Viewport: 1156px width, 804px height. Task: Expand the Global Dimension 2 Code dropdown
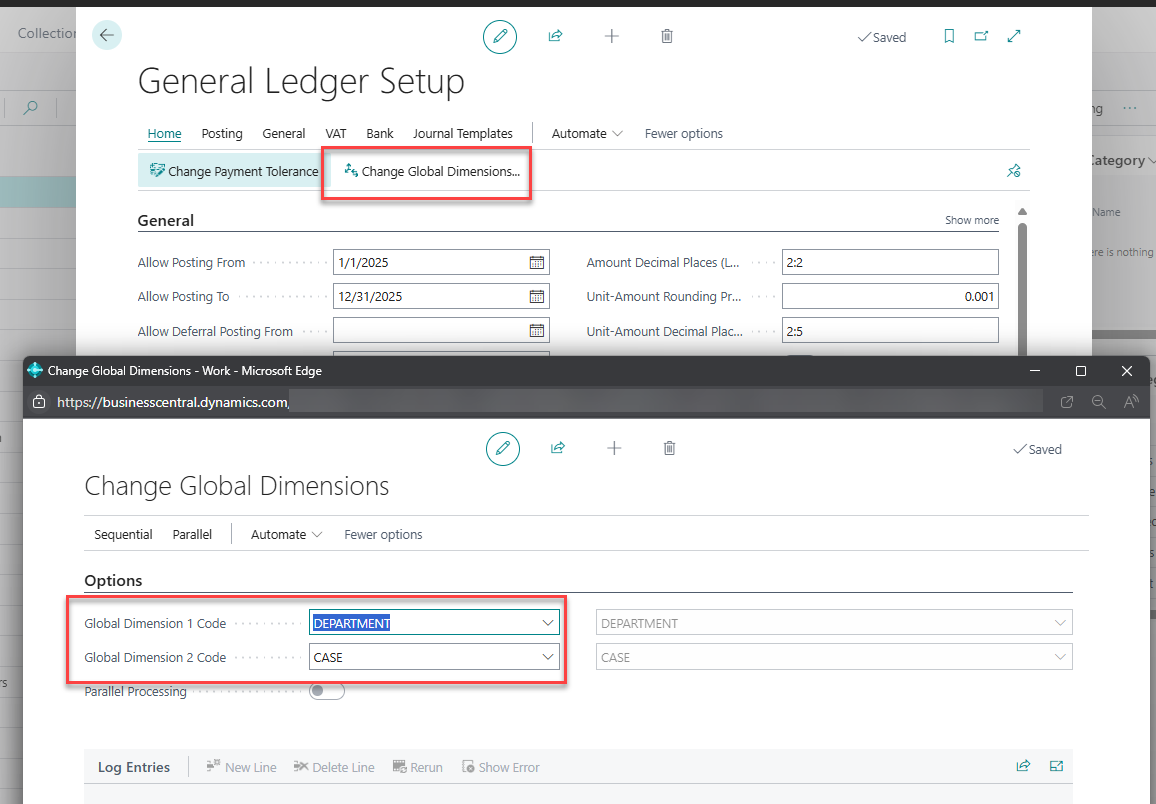(x=547, y=657)
